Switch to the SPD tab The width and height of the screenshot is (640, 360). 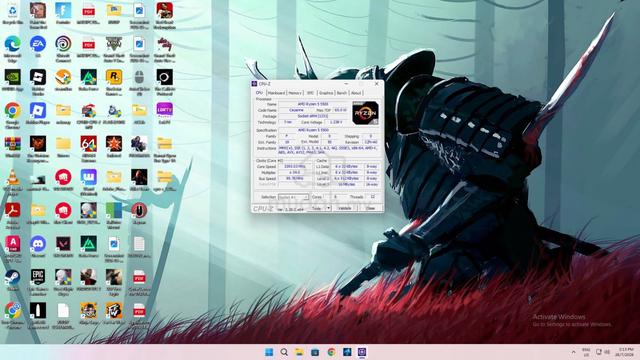310,93
